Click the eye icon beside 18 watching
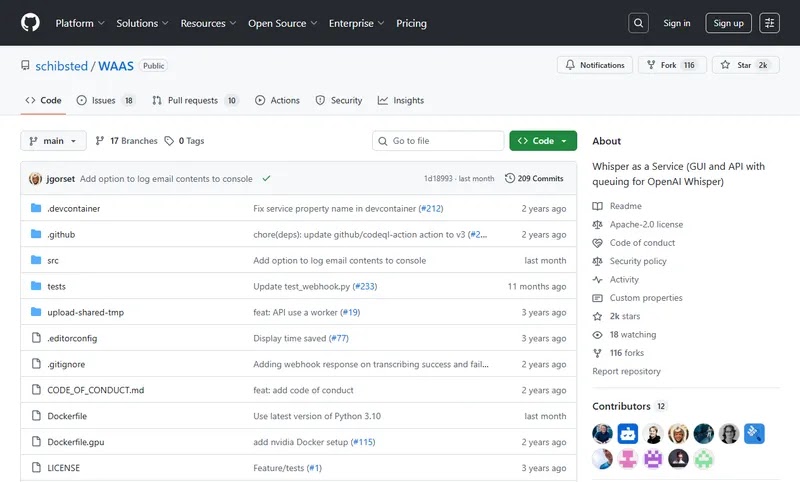The image size is (800, 482). [x=597, y=335]
